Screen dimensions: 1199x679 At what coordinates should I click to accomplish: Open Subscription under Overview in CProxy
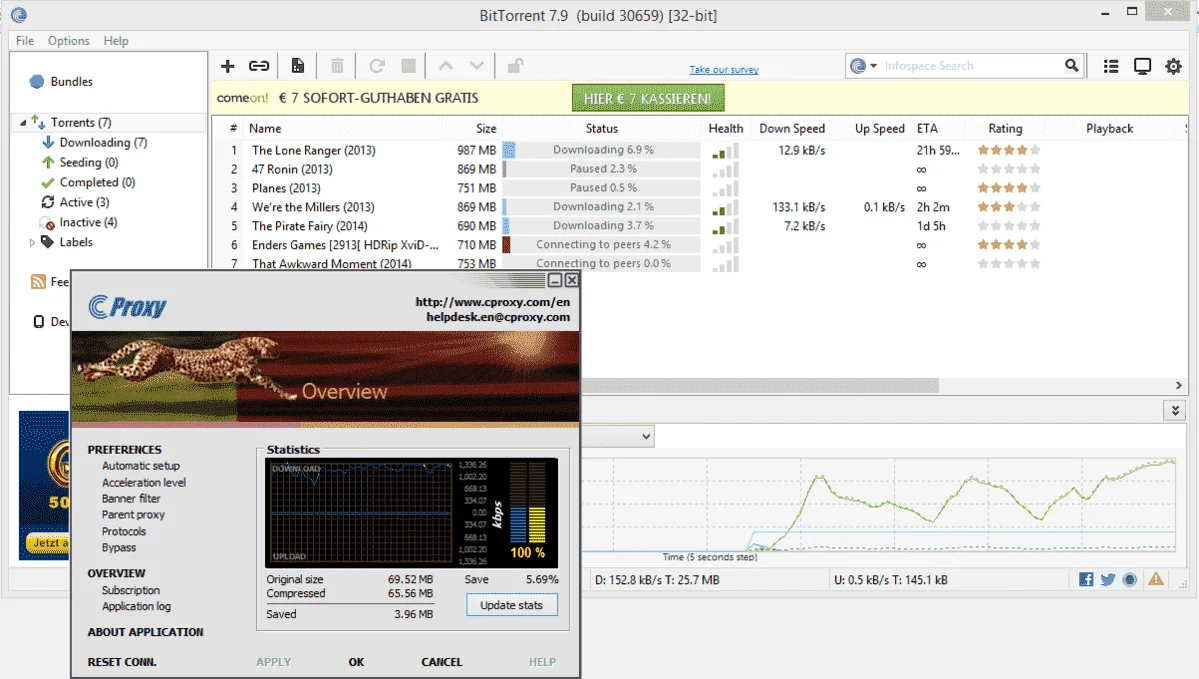(x=131, y=590)
